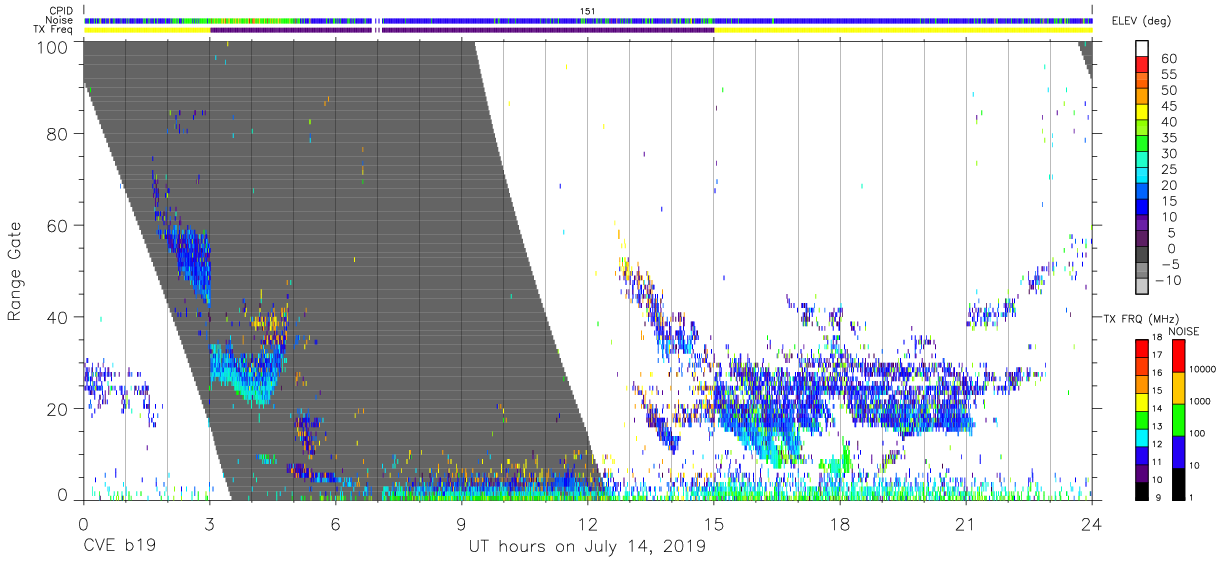Pick the yellow segment of ELEV colorbar
Image resolution: width=1228 pixels, height=567 pixels.
pyautogui.click(x=1144, y=114)
